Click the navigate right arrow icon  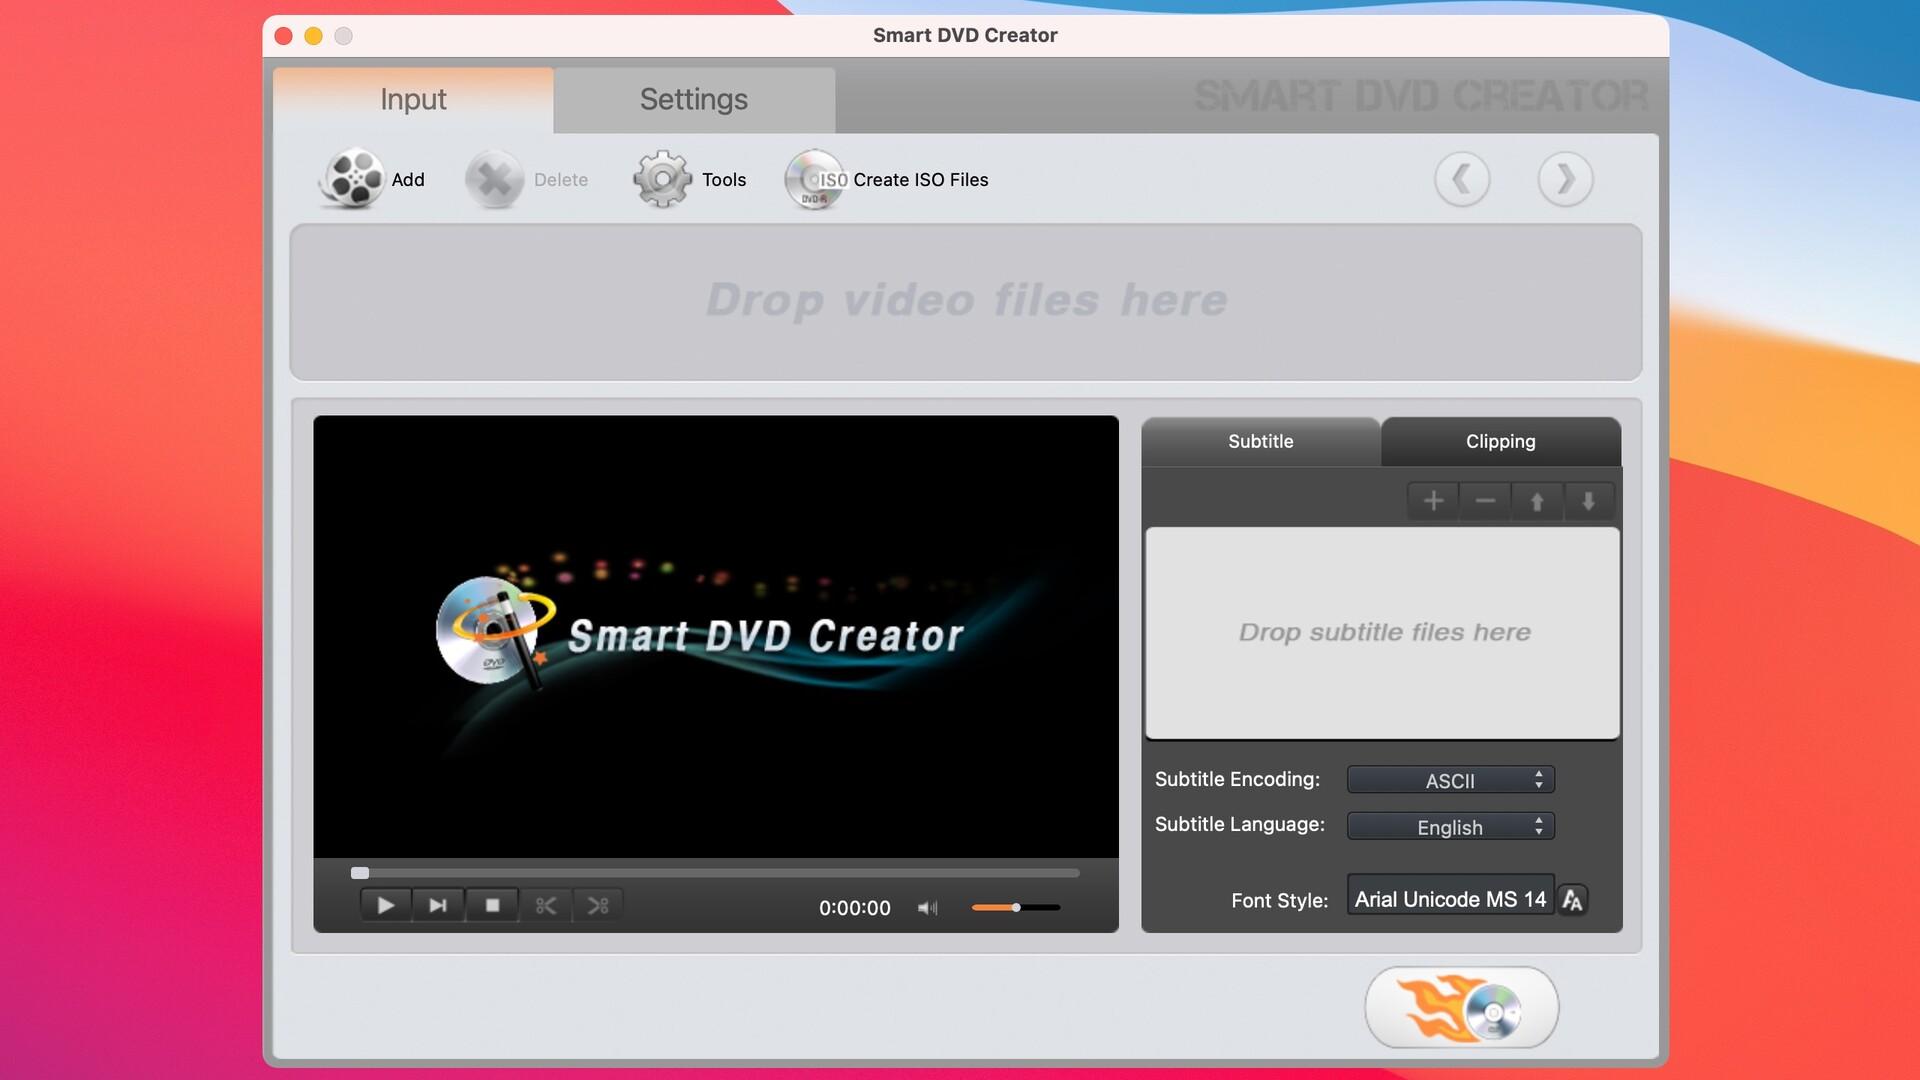(x=1564, y=177)
